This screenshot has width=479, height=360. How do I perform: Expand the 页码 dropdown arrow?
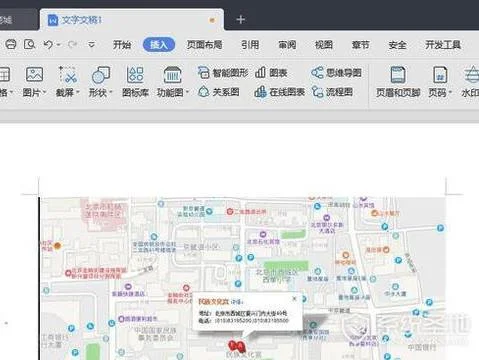450,92
